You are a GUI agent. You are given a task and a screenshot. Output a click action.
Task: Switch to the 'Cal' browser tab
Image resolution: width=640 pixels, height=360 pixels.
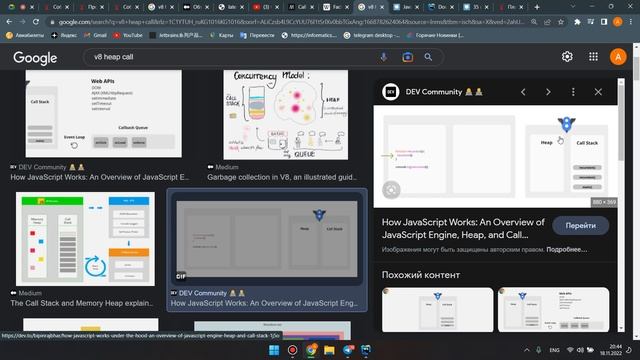pos(297,7)
